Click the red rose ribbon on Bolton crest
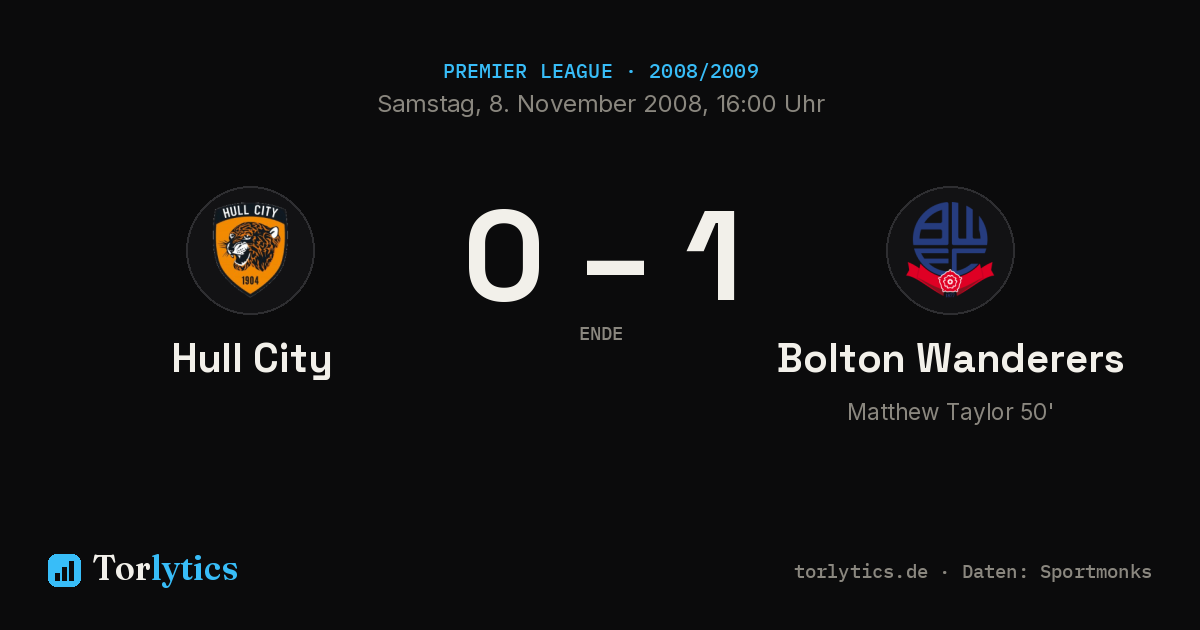The image size is (1200, 630). point(950,277)
